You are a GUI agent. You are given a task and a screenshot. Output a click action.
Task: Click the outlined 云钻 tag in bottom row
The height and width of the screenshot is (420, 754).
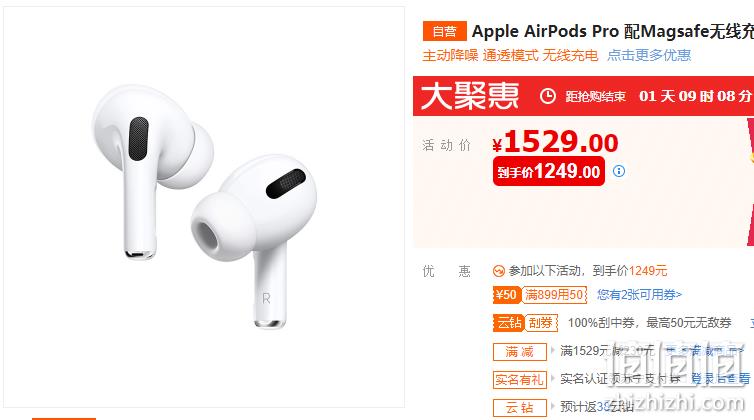[520, 407]
